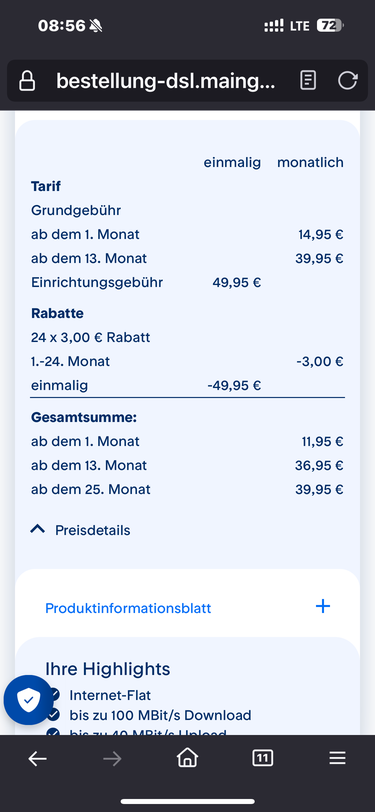
Task: Reload the page with refresh icon
Action: click(x=348, y=81)
